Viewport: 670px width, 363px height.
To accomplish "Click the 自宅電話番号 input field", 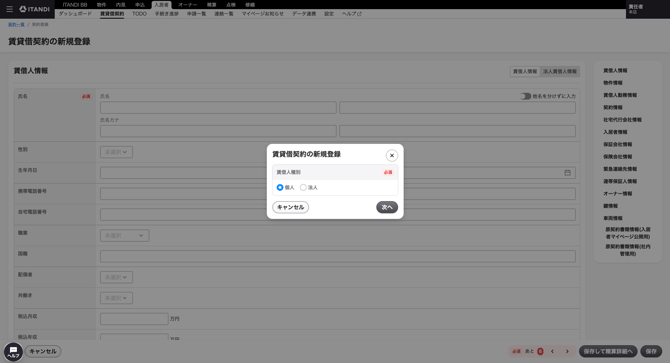I will [x=338, y=214].
